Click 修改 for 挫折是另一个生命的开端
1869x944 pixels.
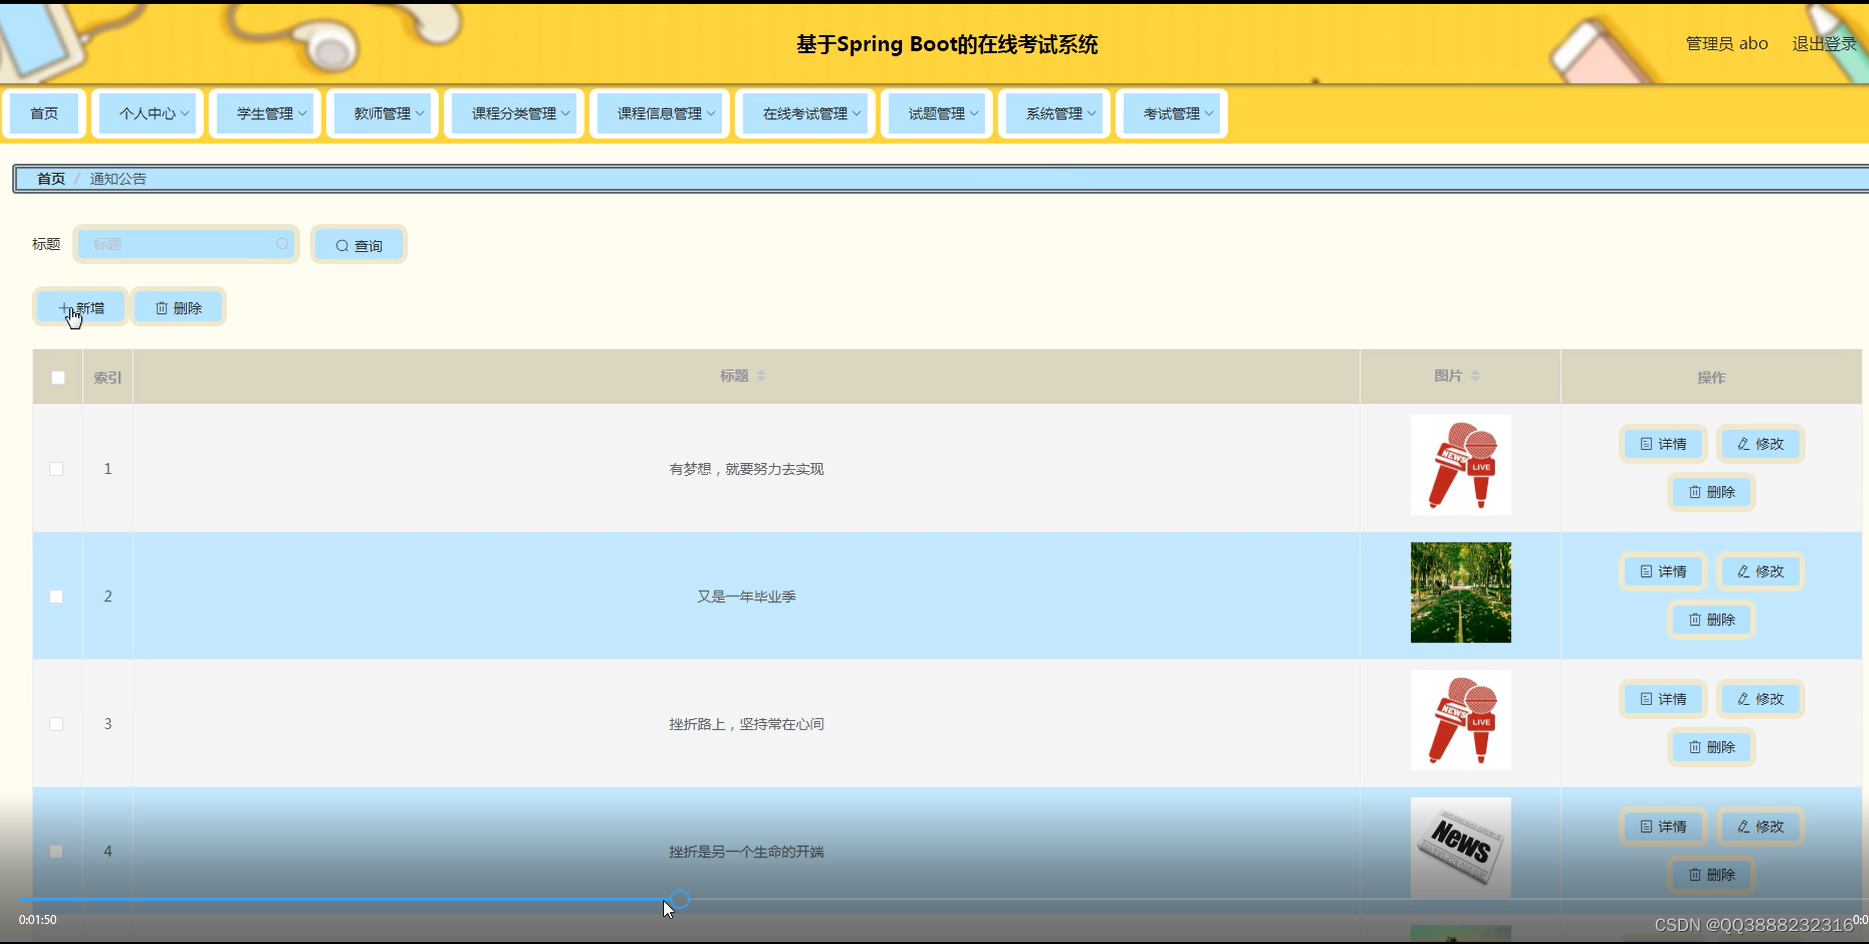pos(1760,826)
